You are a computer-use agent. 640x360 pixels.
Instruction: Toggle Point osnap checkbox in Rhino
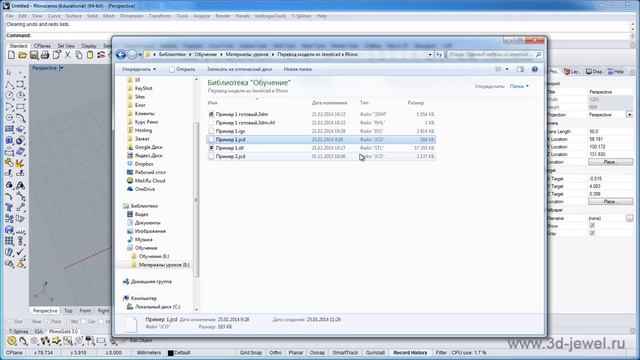click(47, 322)
